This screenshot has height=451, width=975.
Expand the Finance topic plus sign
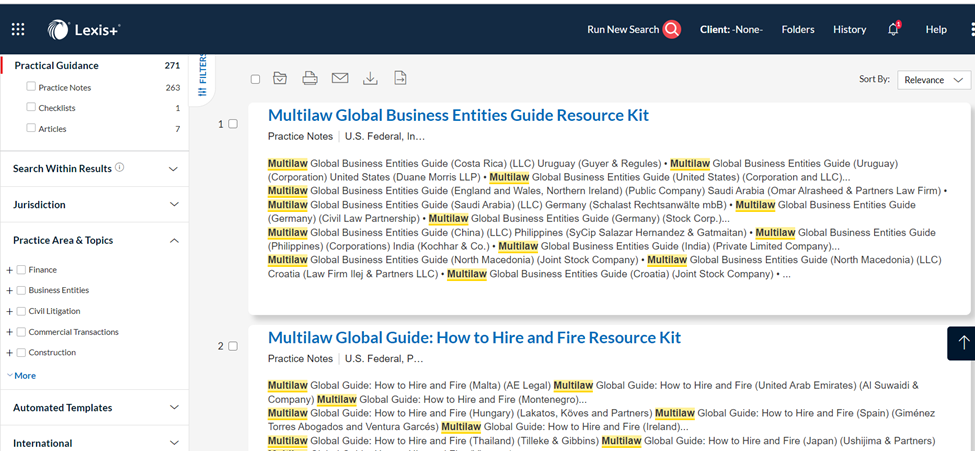click(x=9, y=270)
